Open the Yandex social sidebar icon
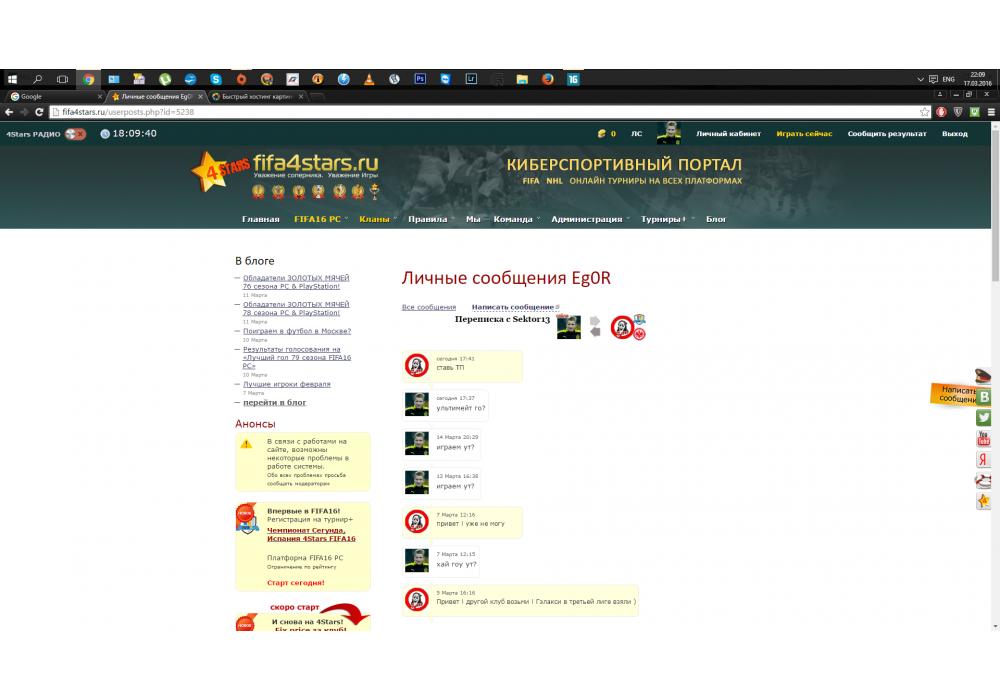Image resolution: width=1000 pixels, height=700 pixels. point(983,460)
